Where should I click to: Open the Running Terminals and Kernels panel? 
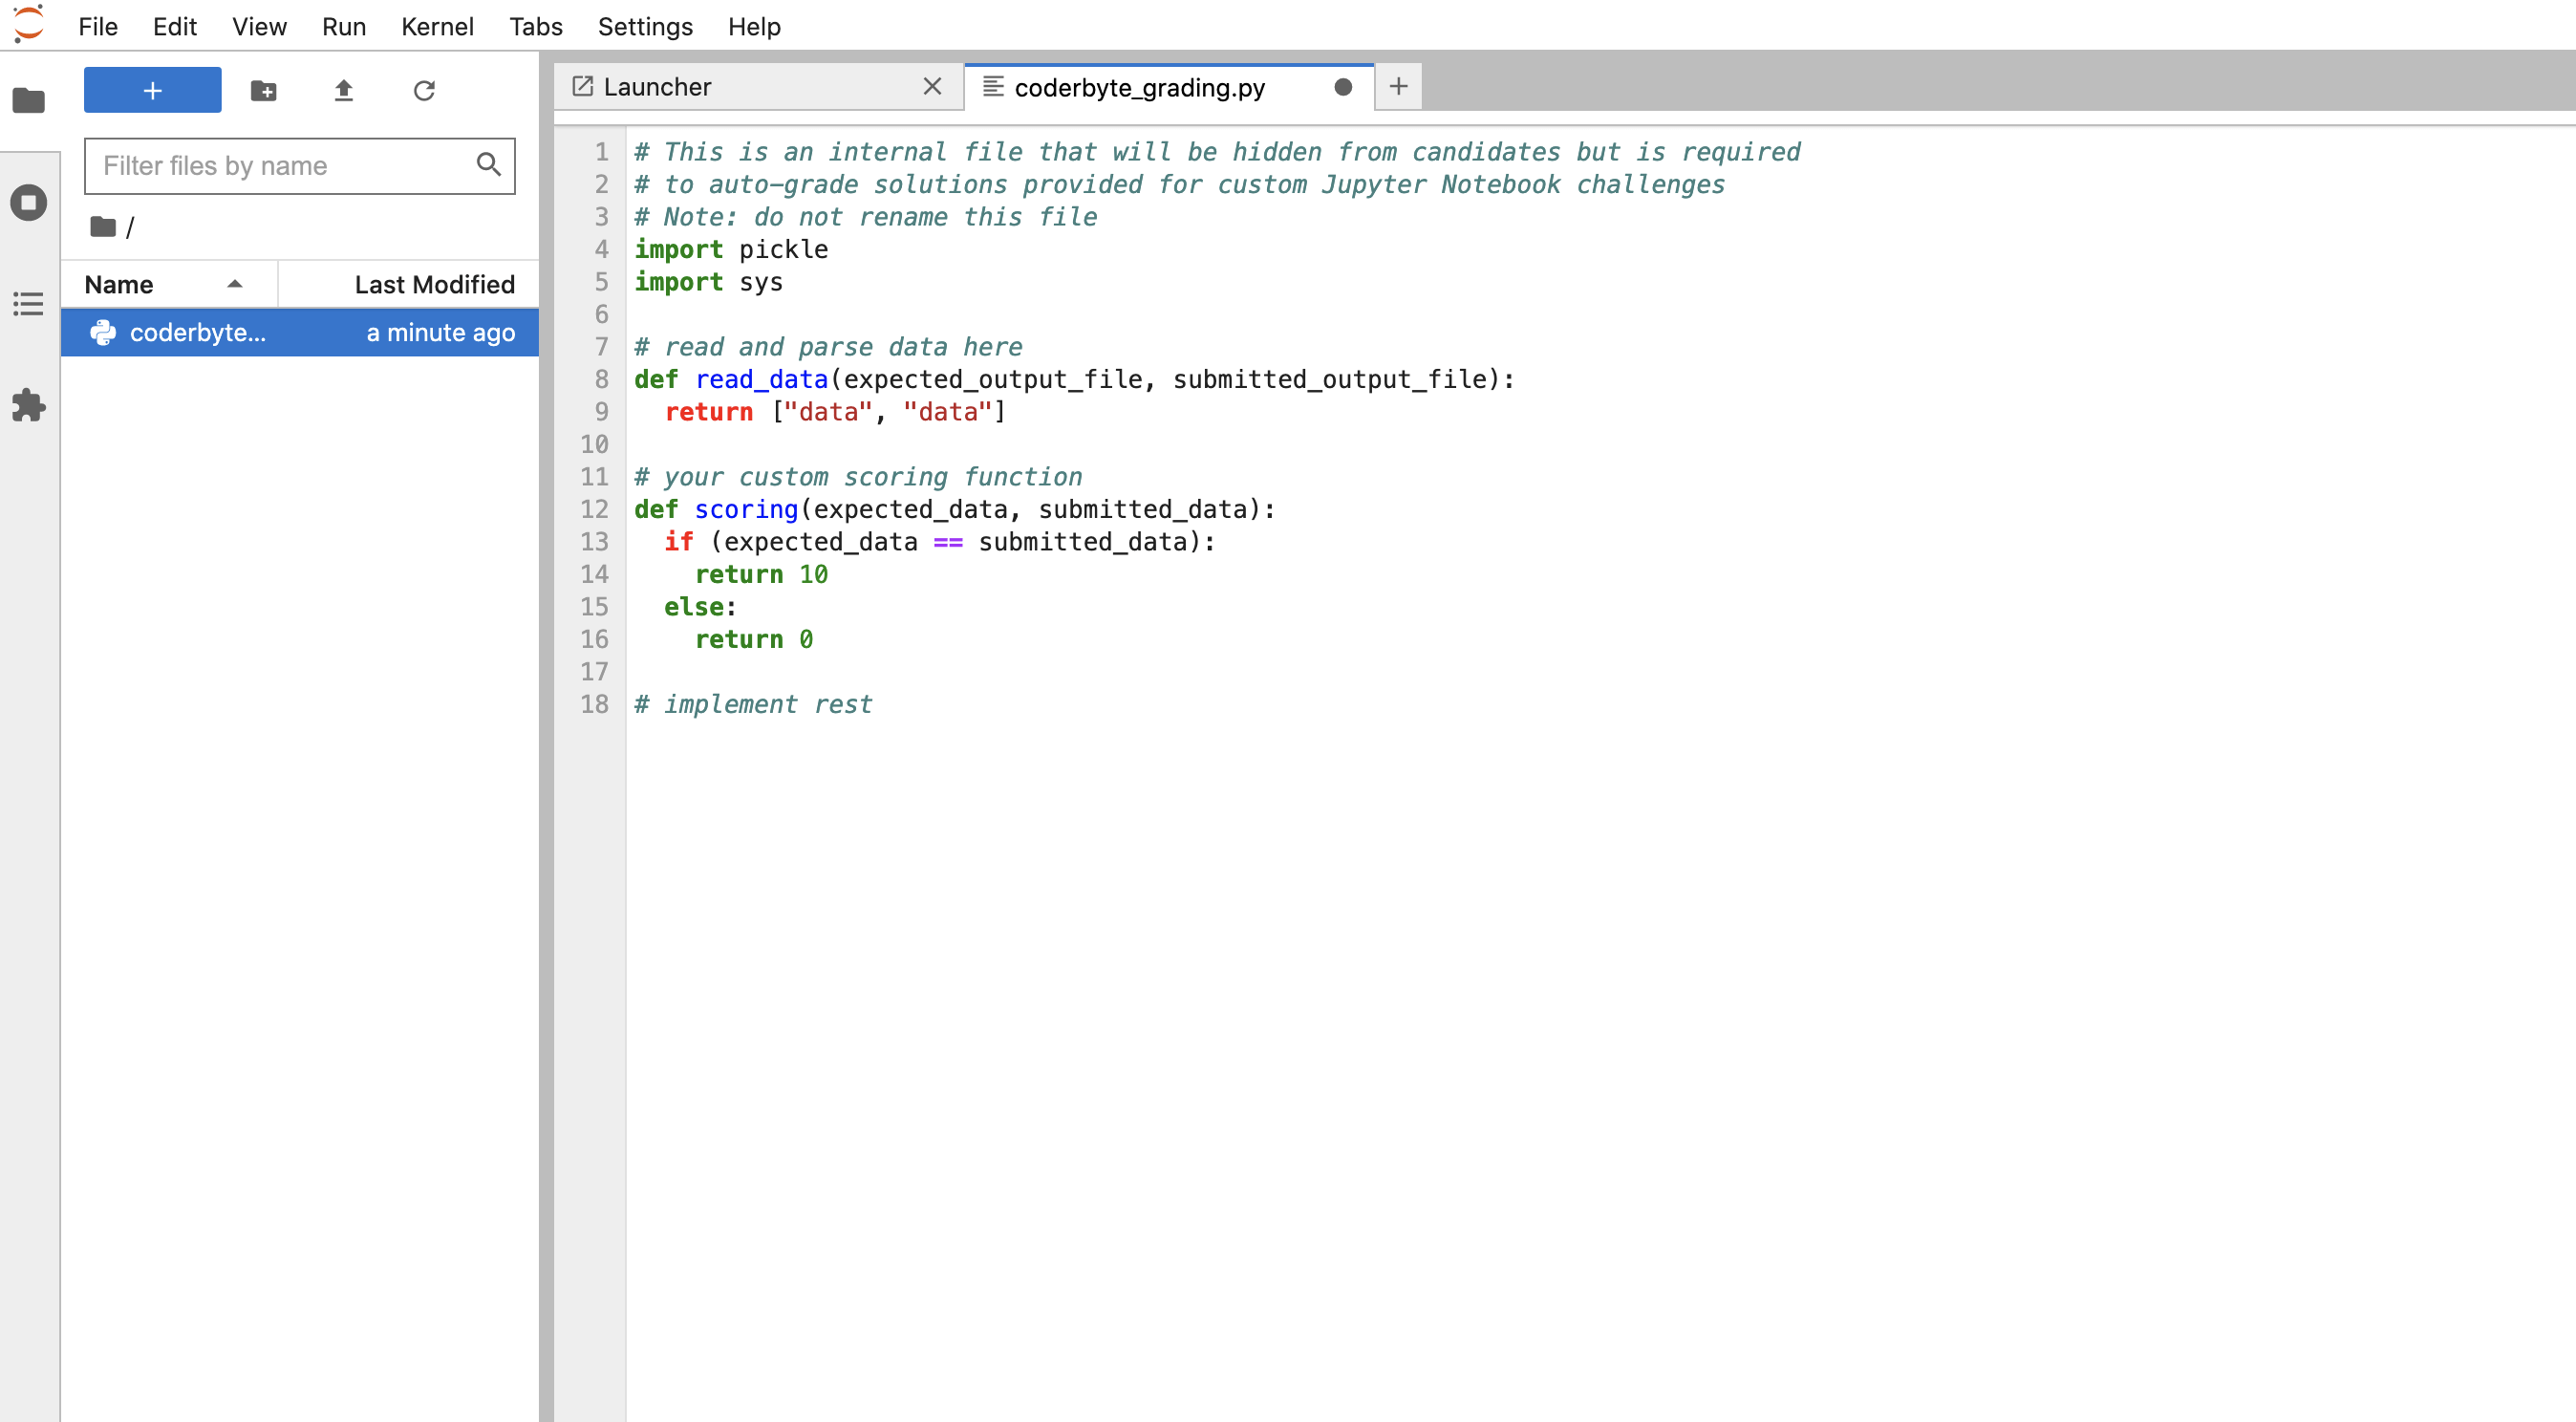[29, 202]
